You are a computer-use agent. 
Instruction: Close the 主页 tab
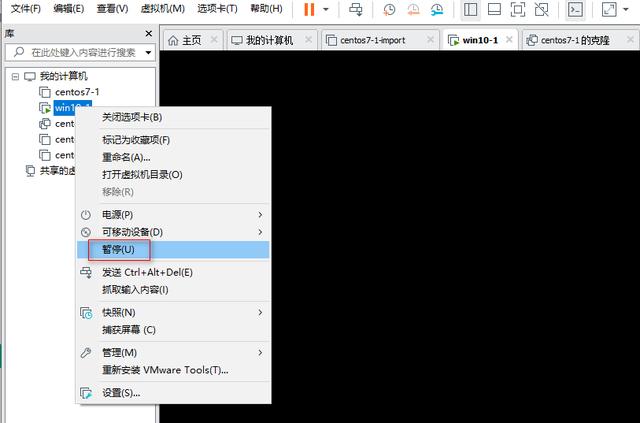click(x=214, y=40)
